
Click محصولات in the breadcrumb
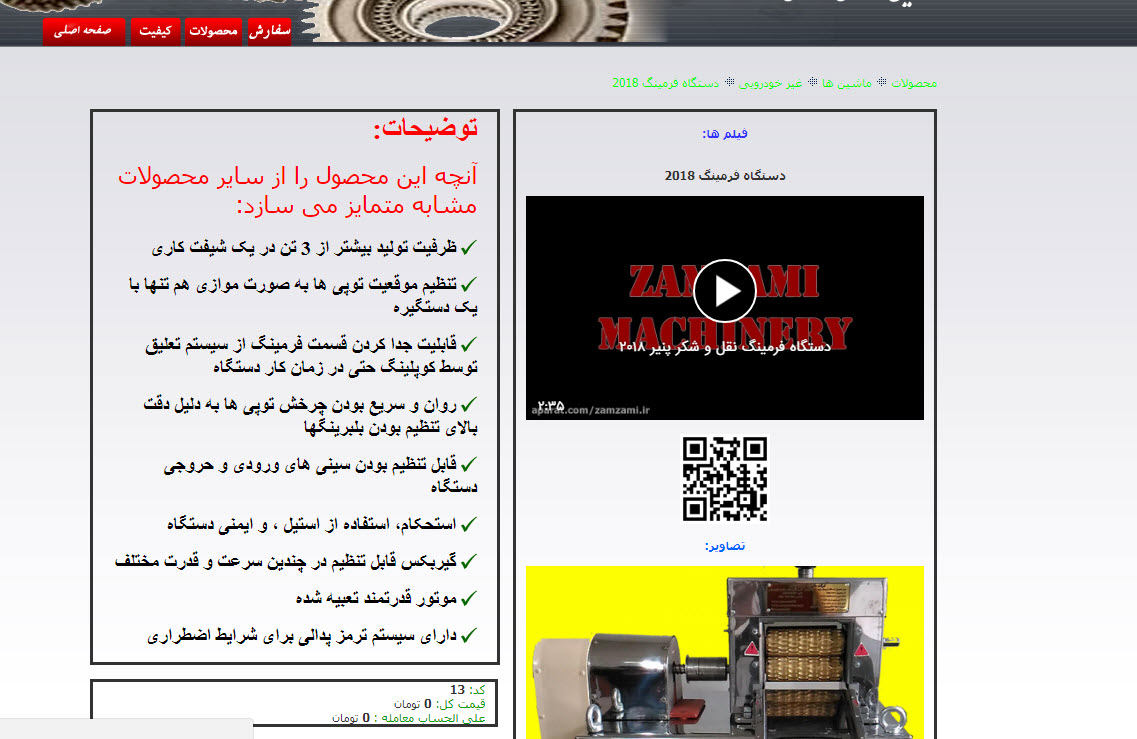914,83
